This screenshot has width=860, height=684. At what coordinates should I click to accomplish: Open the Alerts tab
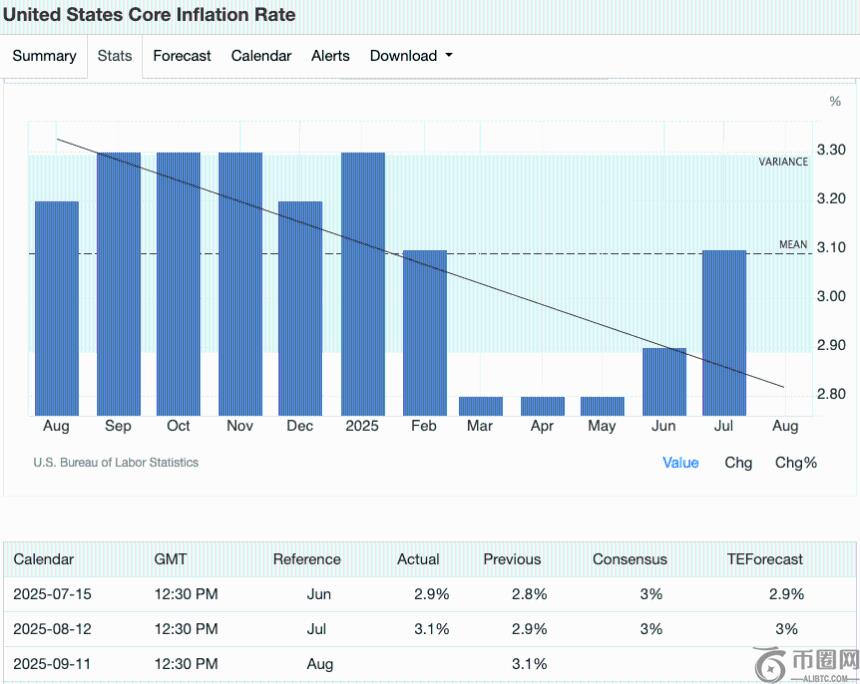pos(330,56)
